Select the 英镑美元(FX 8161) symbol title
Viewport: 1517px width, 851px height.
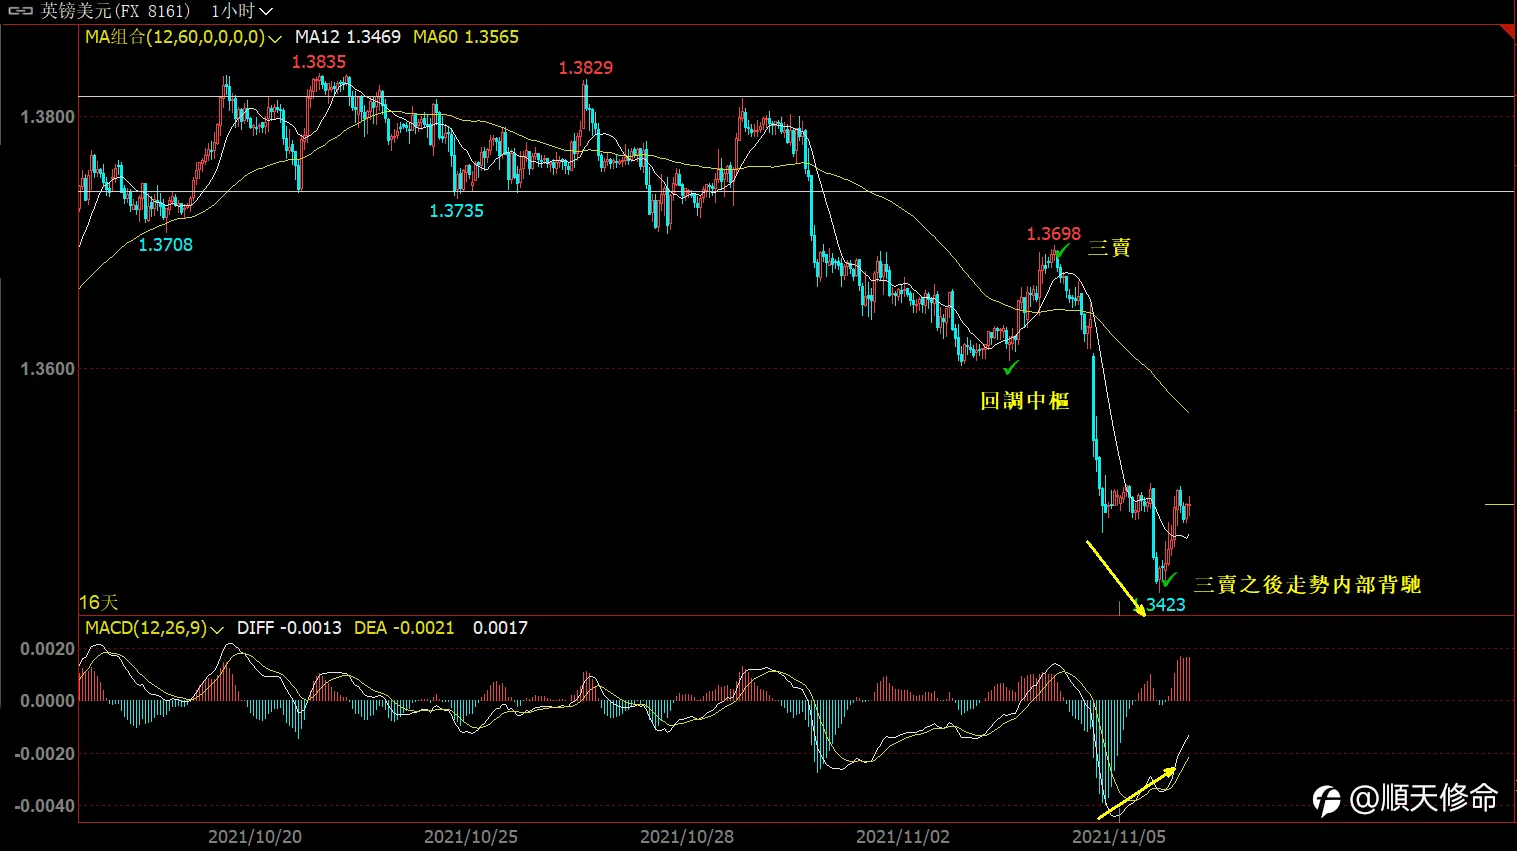pos(115,11)
